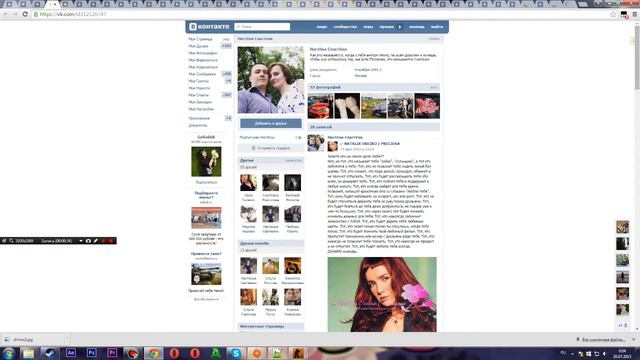The image size is (640, 360).
Task: Open 'Мои Закладки' in left sidebar
Action: click(x=200, y=102)
